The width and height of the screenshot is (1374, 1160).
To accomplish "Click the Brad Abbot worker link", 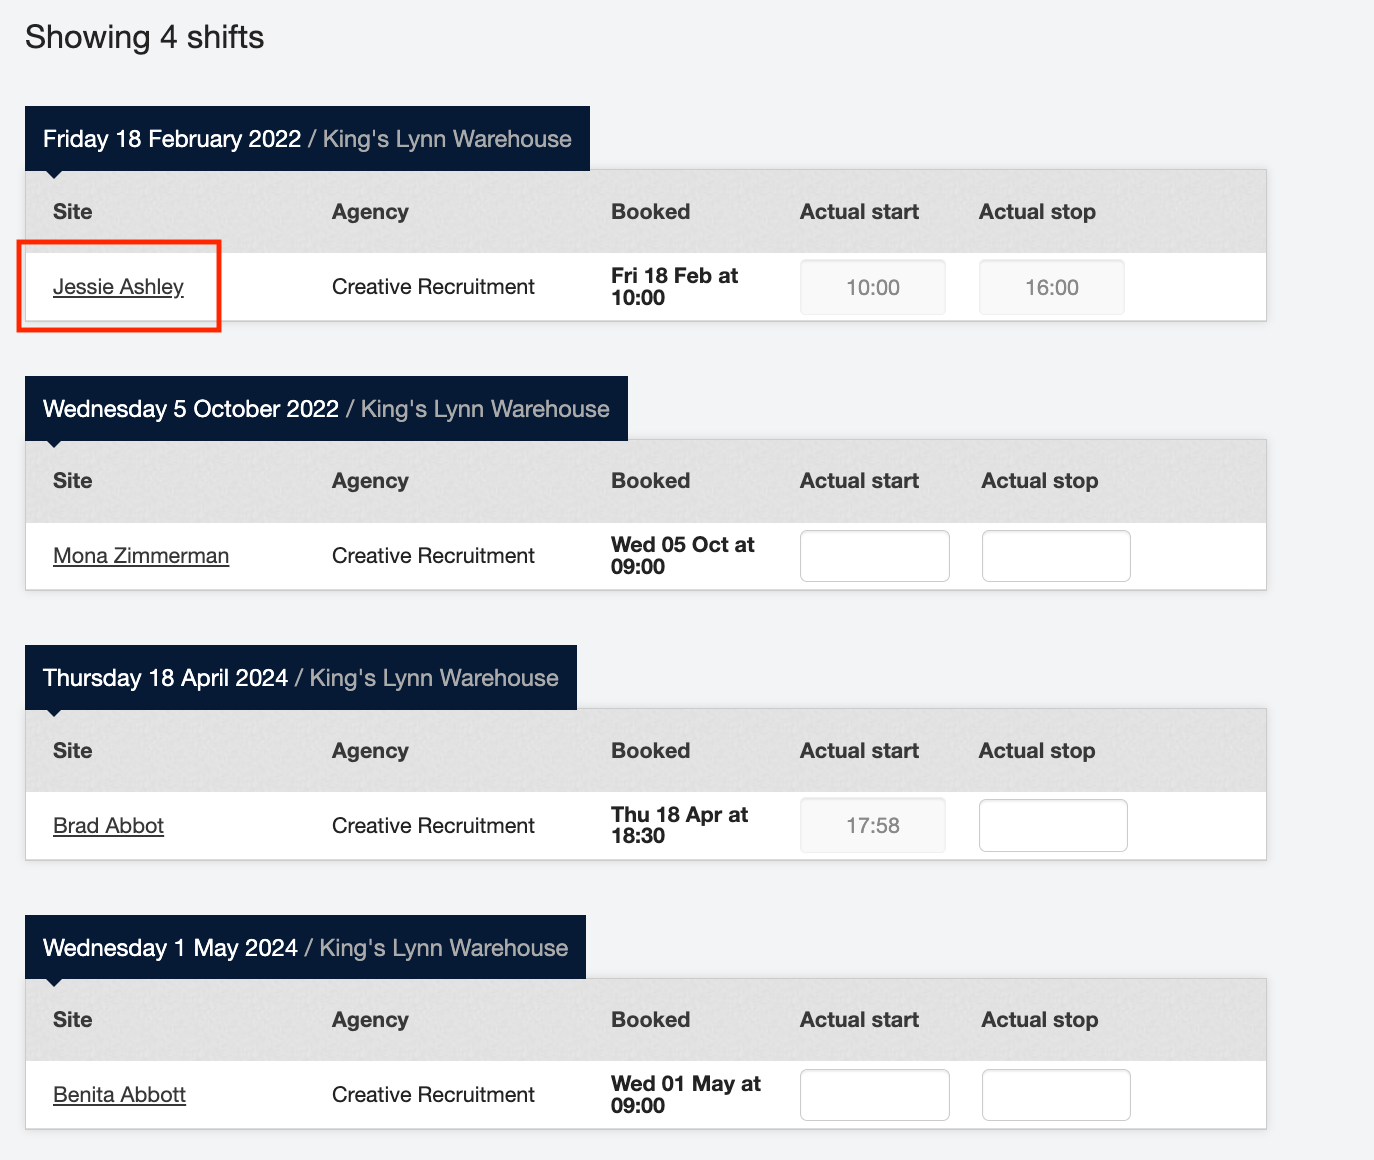I will (108, 826).
